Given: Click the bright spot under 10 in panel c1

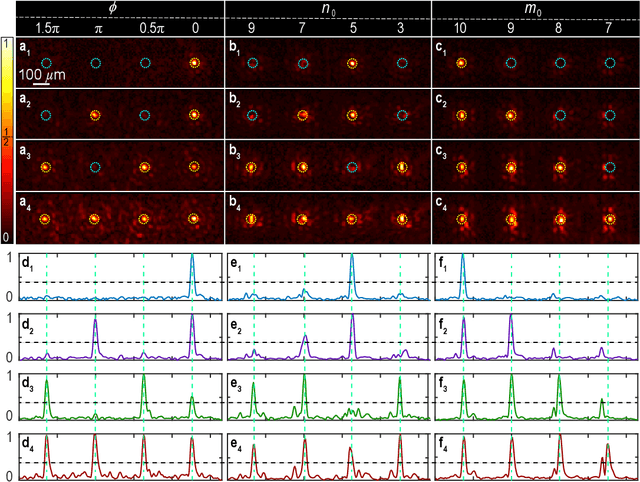Looking at the screenshot, I should 461,63.
